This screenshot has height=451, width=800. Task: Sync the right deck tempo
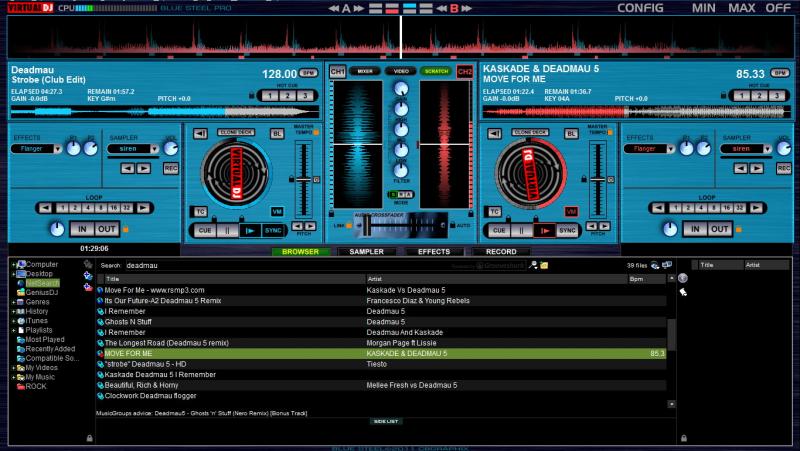(x=567, y=231)
